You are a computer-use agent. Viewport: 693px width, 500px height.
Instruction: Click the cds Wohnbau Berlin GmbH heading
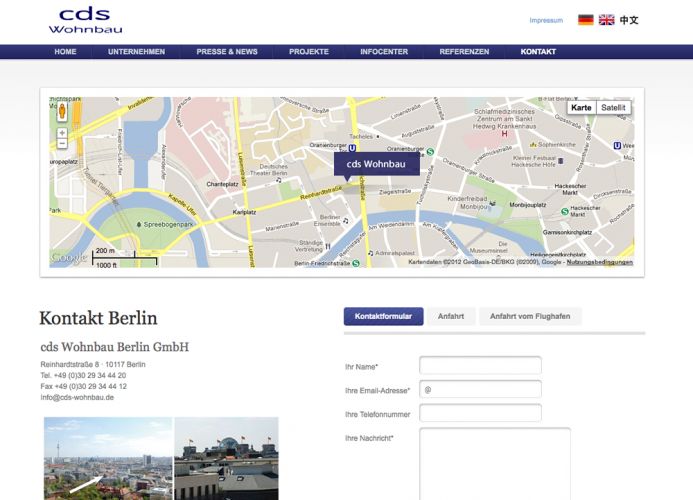click(x=114, y=347)
